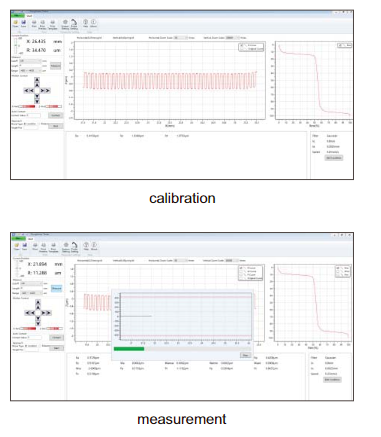Select Start tab in measurement window ribbon
The image size is (381, 437).
tap(30, 239)
